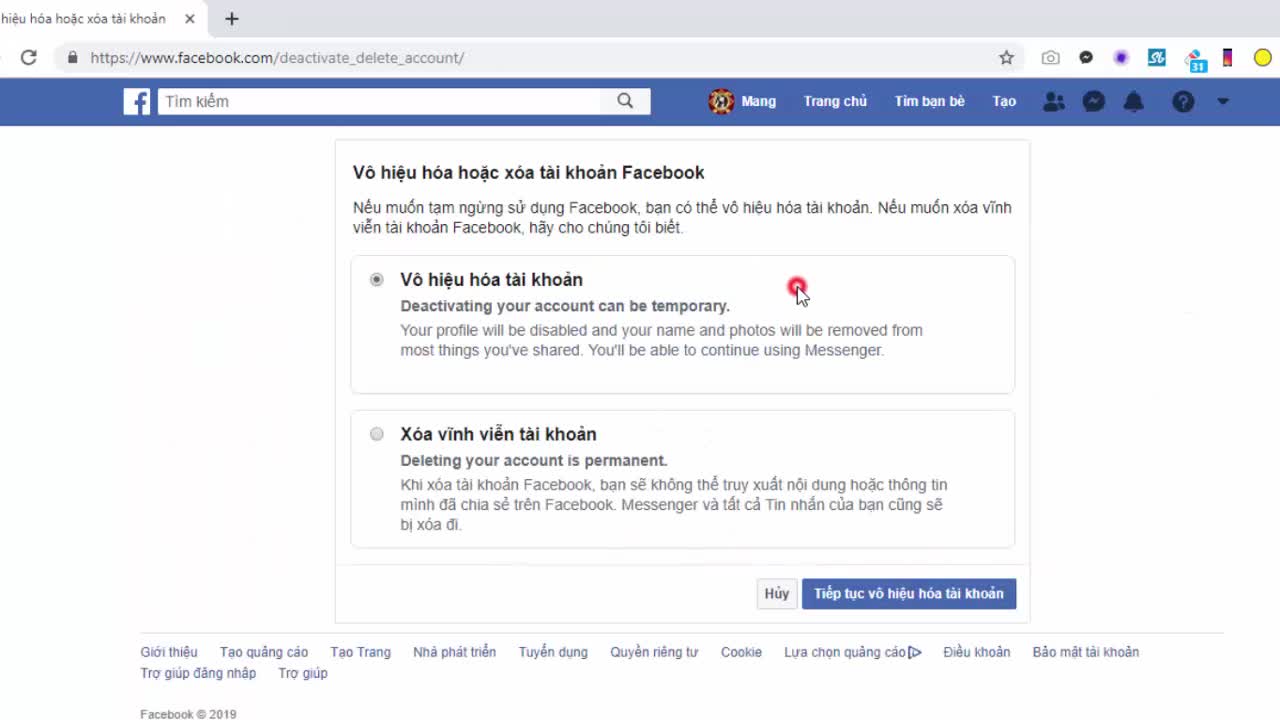Click the Facebook logo icon
This screenshot has height=720, width=1280.
pyautogui.click(x=137, y=101)
